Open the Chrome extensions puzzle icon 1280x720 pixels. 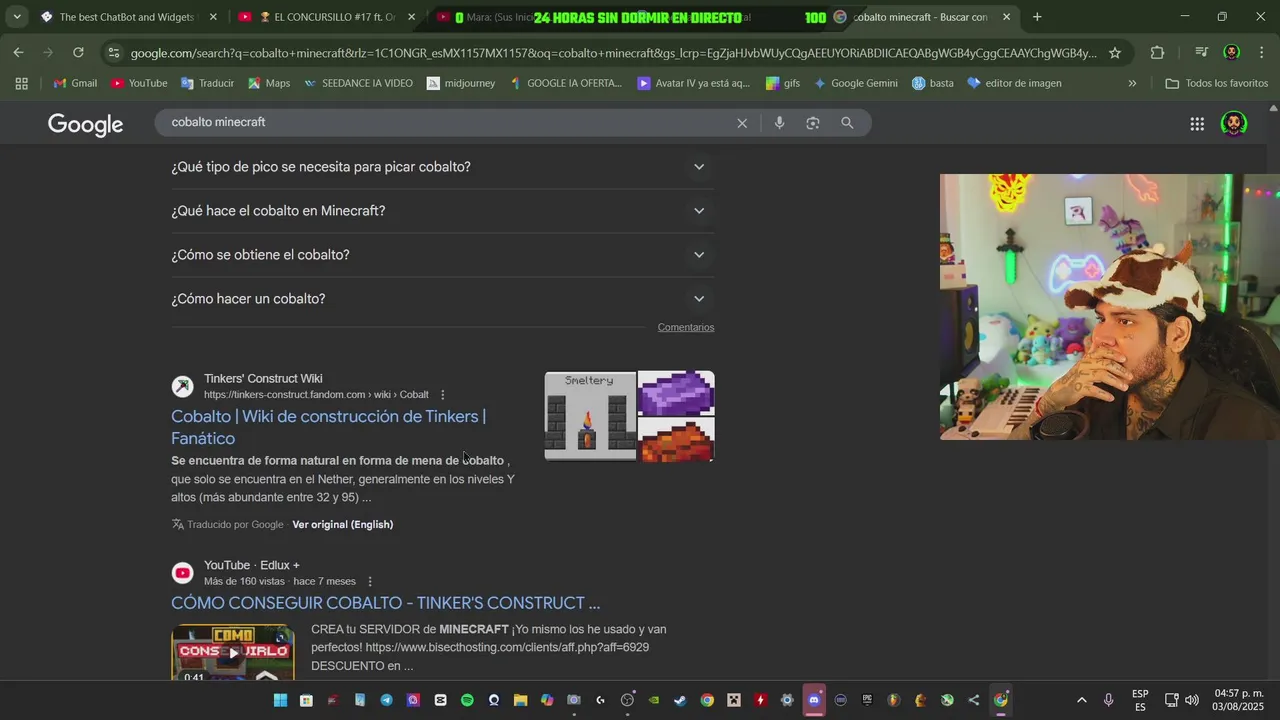coord(1157,53)
